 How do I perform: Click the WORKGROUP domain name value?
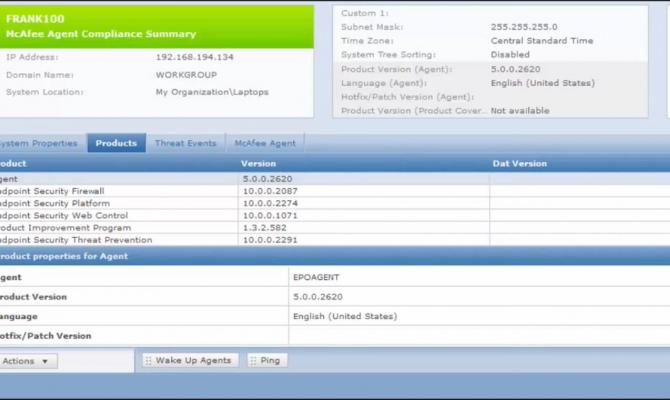click(186, 75)
